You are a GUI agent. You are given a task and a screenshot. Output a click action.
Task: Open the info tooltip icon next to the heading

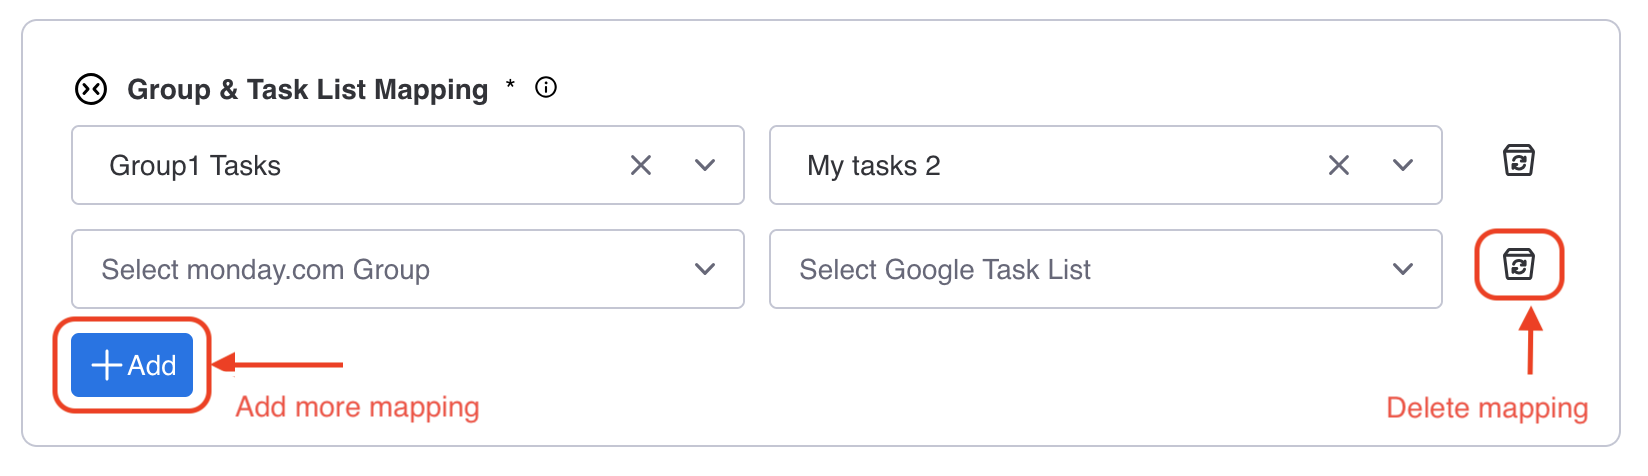coord(546,87)
